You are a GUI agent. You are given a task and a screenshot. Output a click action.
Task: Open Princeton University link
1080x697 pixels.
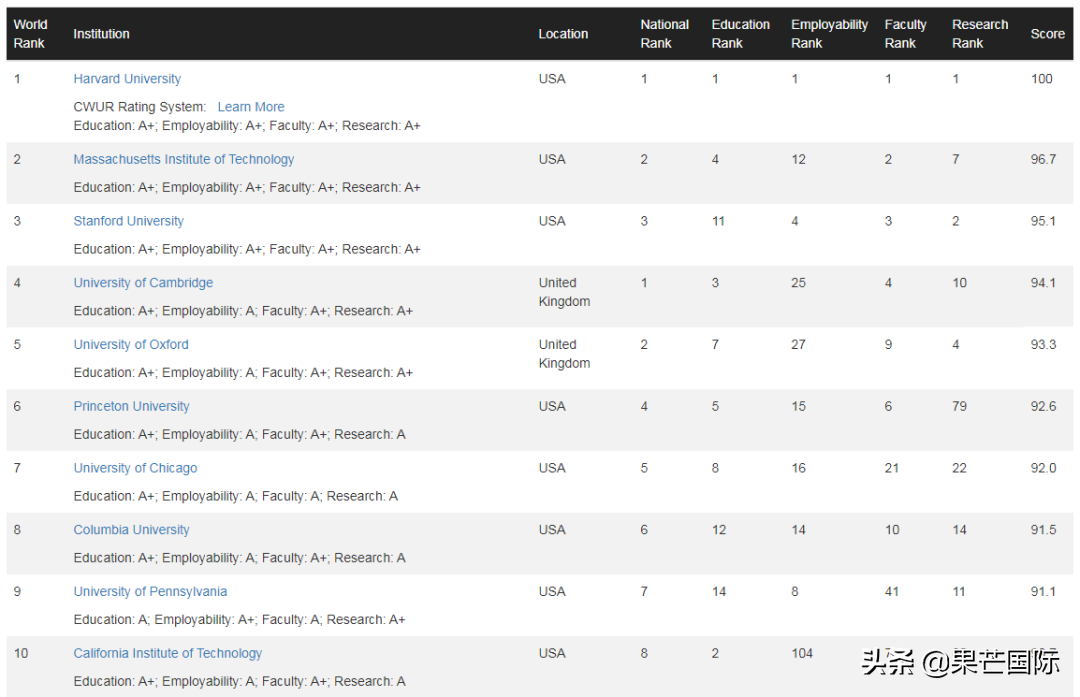[131, 407]
